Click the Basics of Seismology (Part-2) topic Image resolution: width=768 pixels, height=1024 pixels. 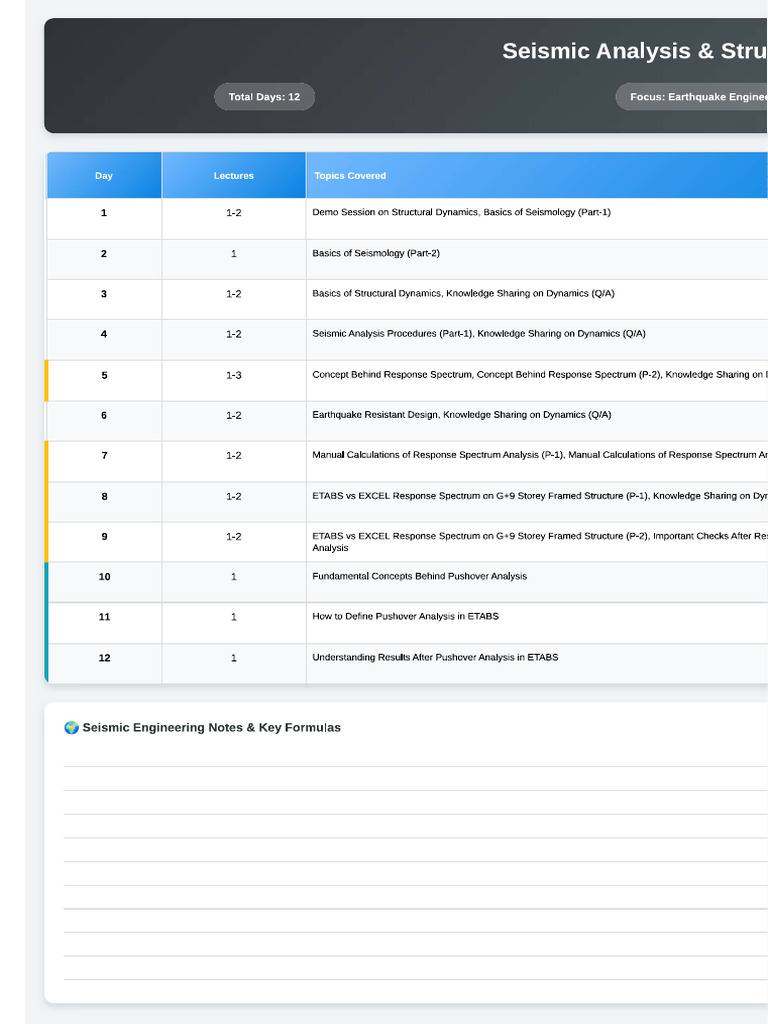376,253
